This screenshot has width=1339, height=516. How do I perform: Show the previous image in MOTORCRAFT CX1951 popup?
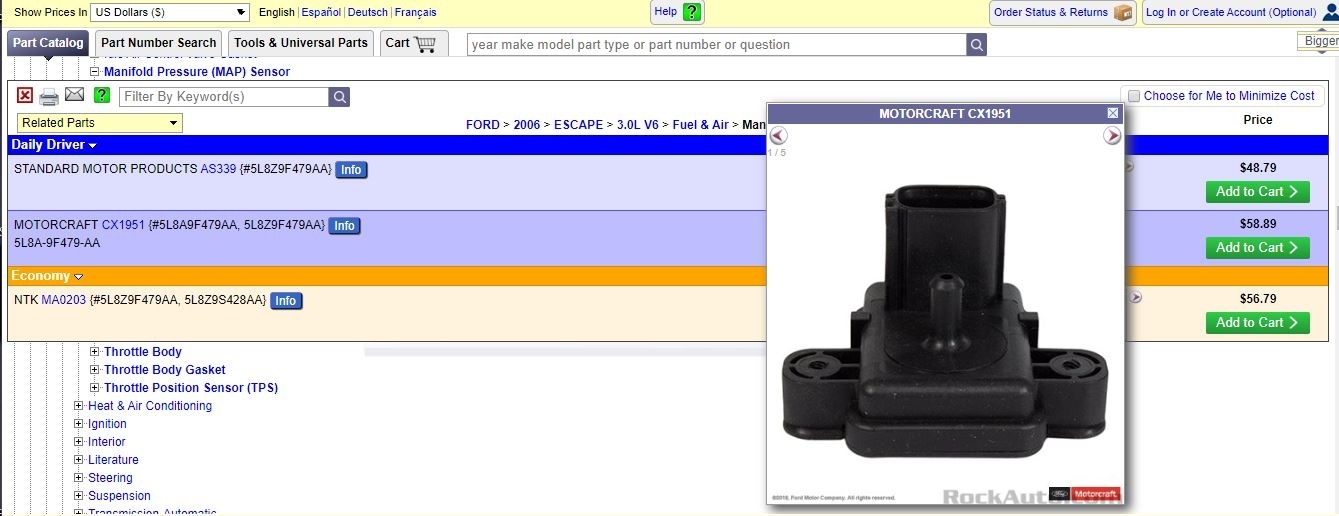point(779,136)
